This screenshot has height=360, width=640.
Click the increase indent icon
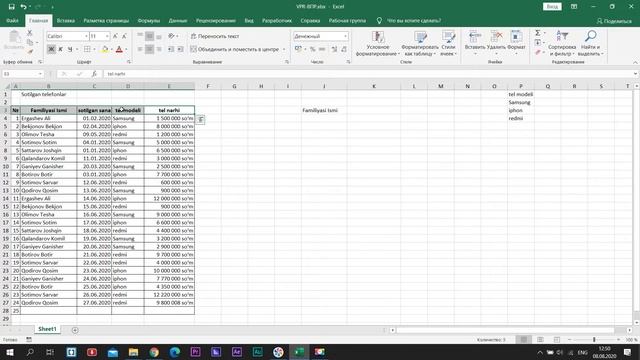coord(180,49)
